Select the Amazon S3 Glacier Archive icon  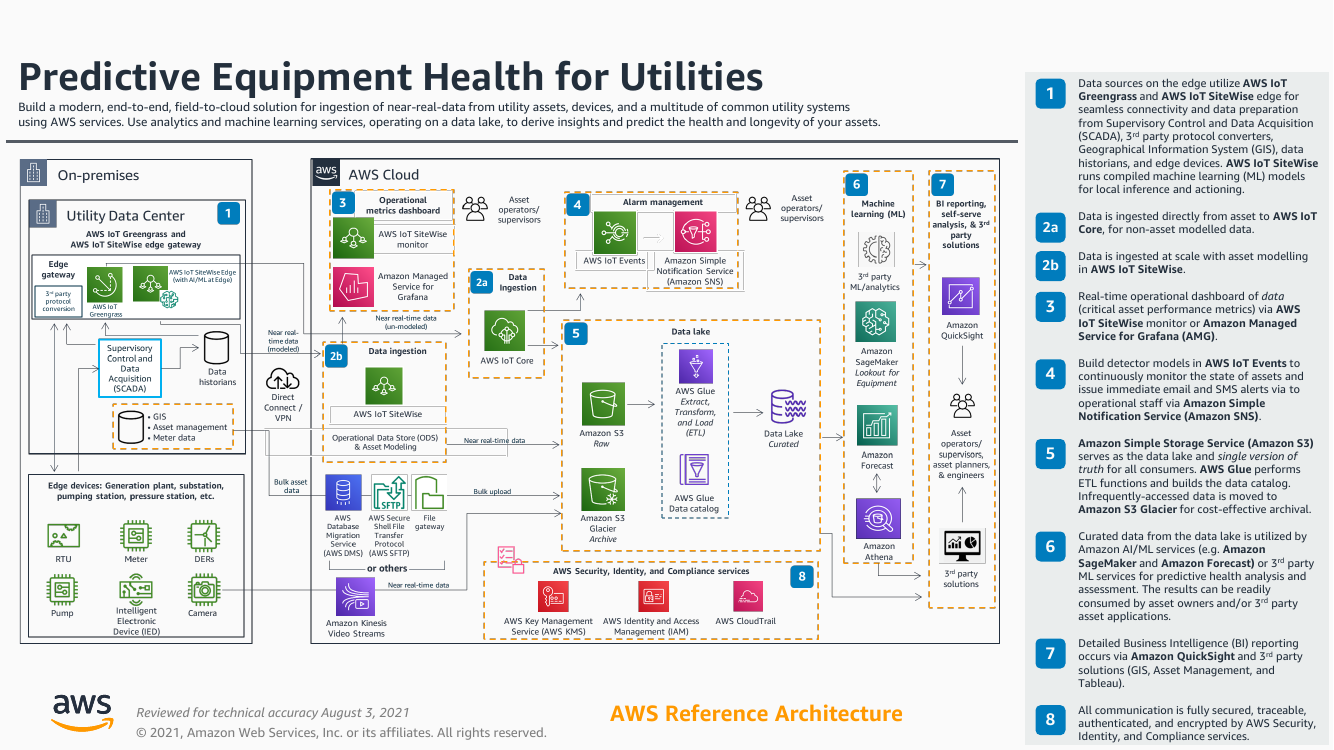coord(604,489)
